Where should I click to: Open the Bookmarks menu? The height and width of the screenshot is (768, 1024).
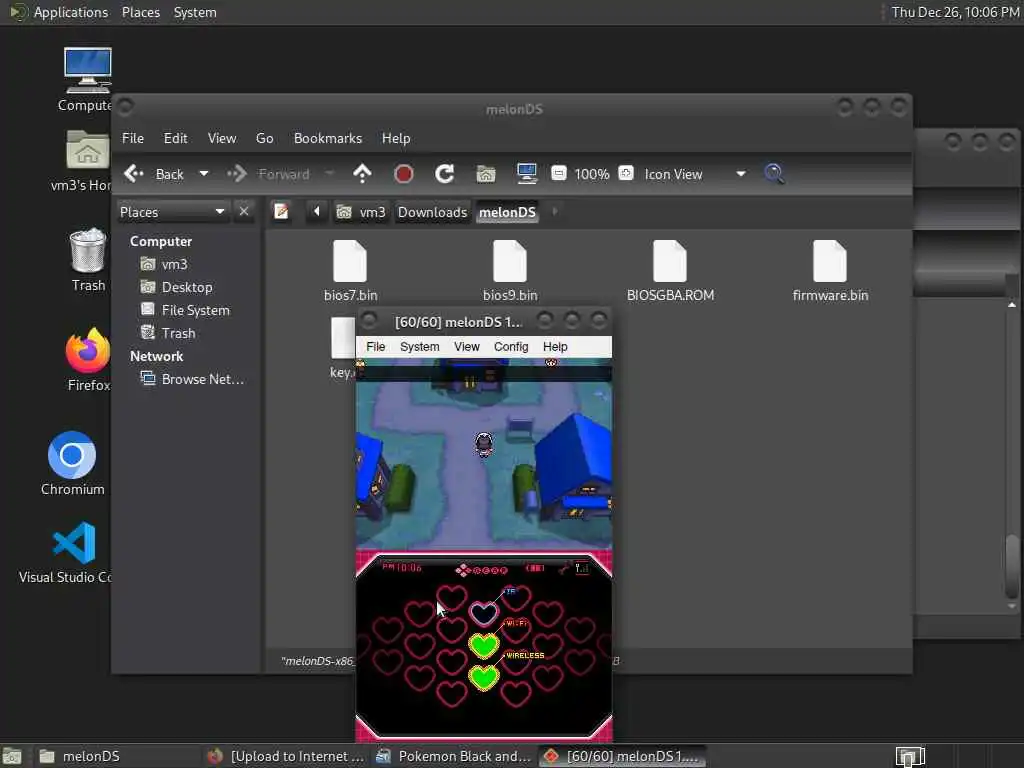(328, 138)
